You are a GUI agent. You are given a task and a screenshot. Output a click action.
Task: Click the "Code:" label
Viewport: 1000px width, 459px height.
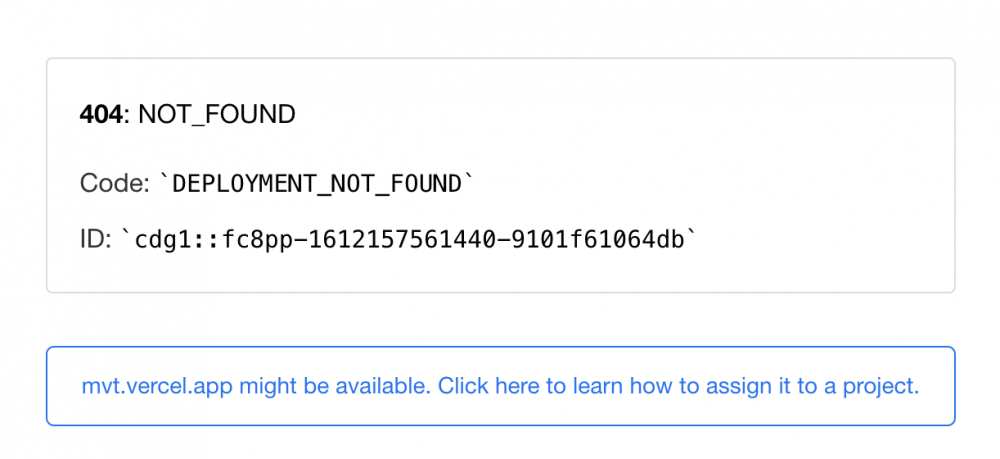tap(112, 184)
